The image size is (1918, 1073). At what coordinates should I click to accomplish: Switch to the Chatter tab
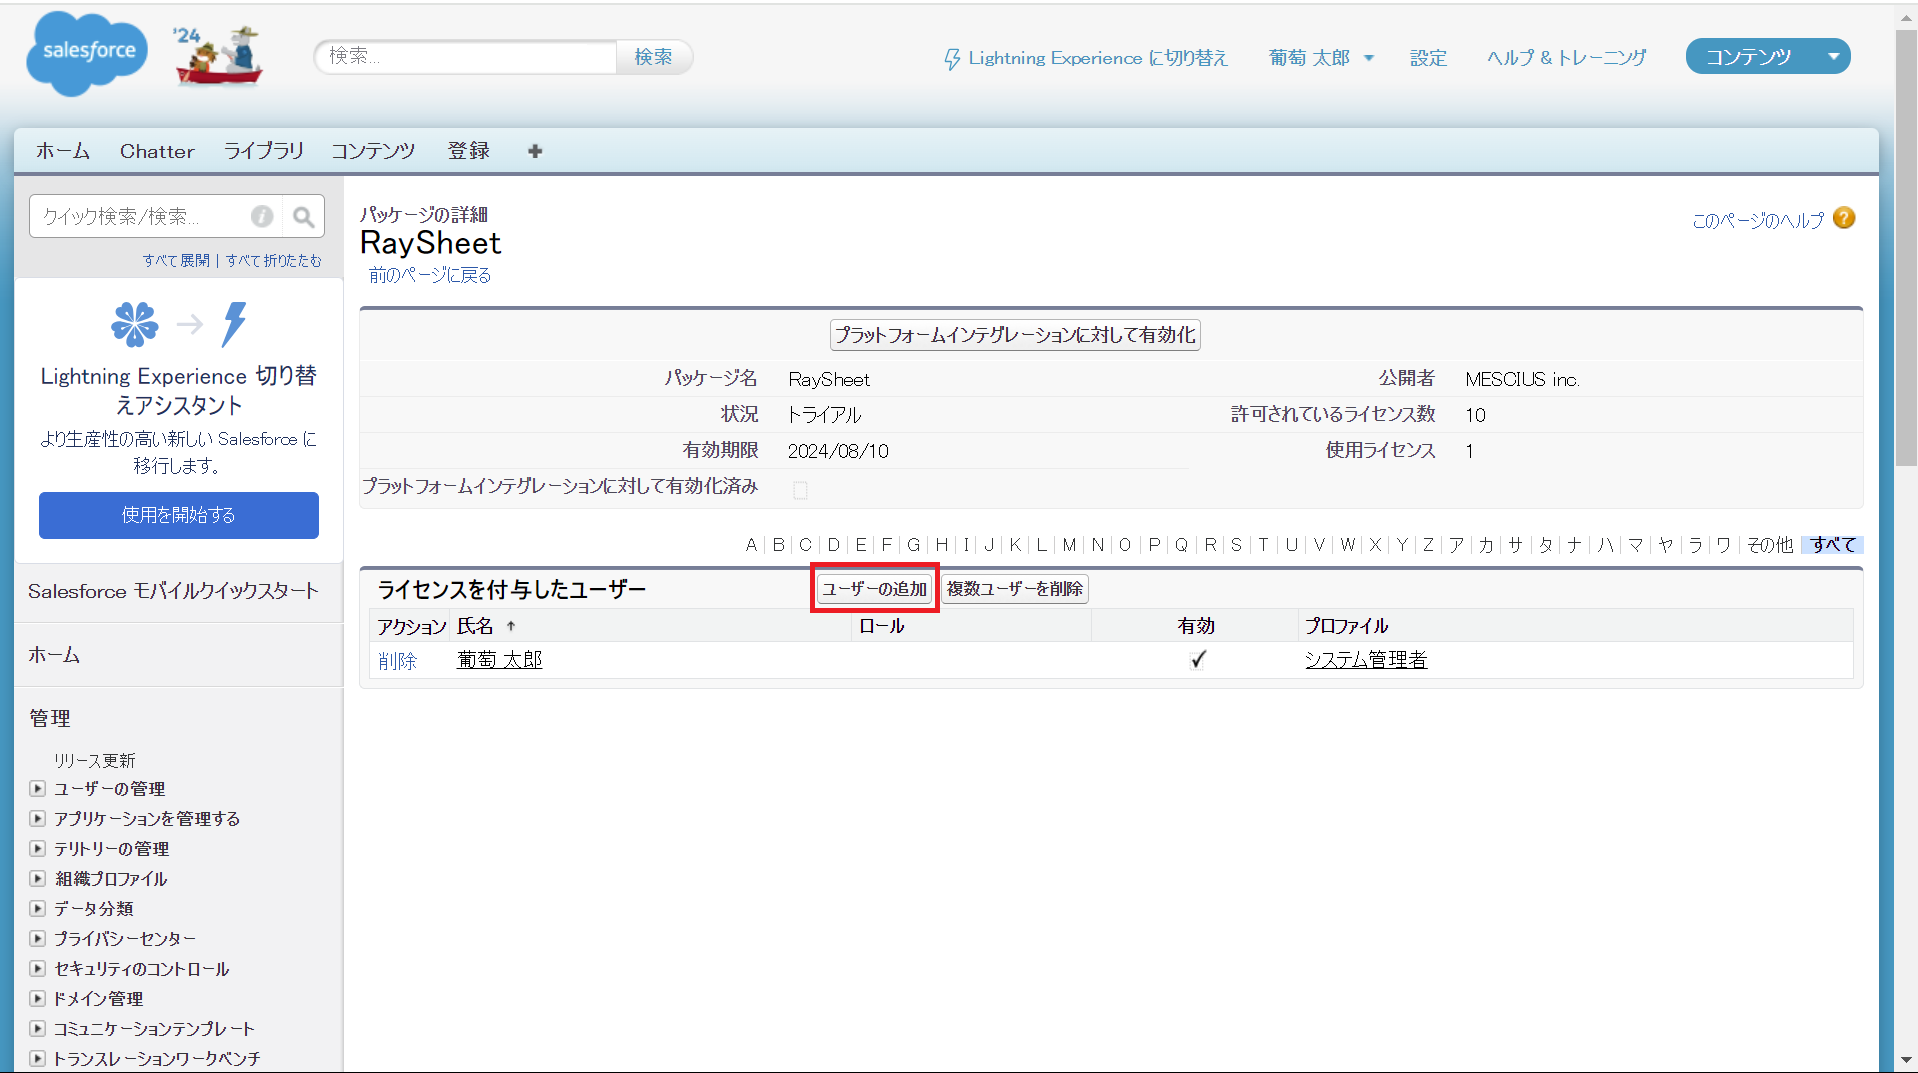point(157,151)
